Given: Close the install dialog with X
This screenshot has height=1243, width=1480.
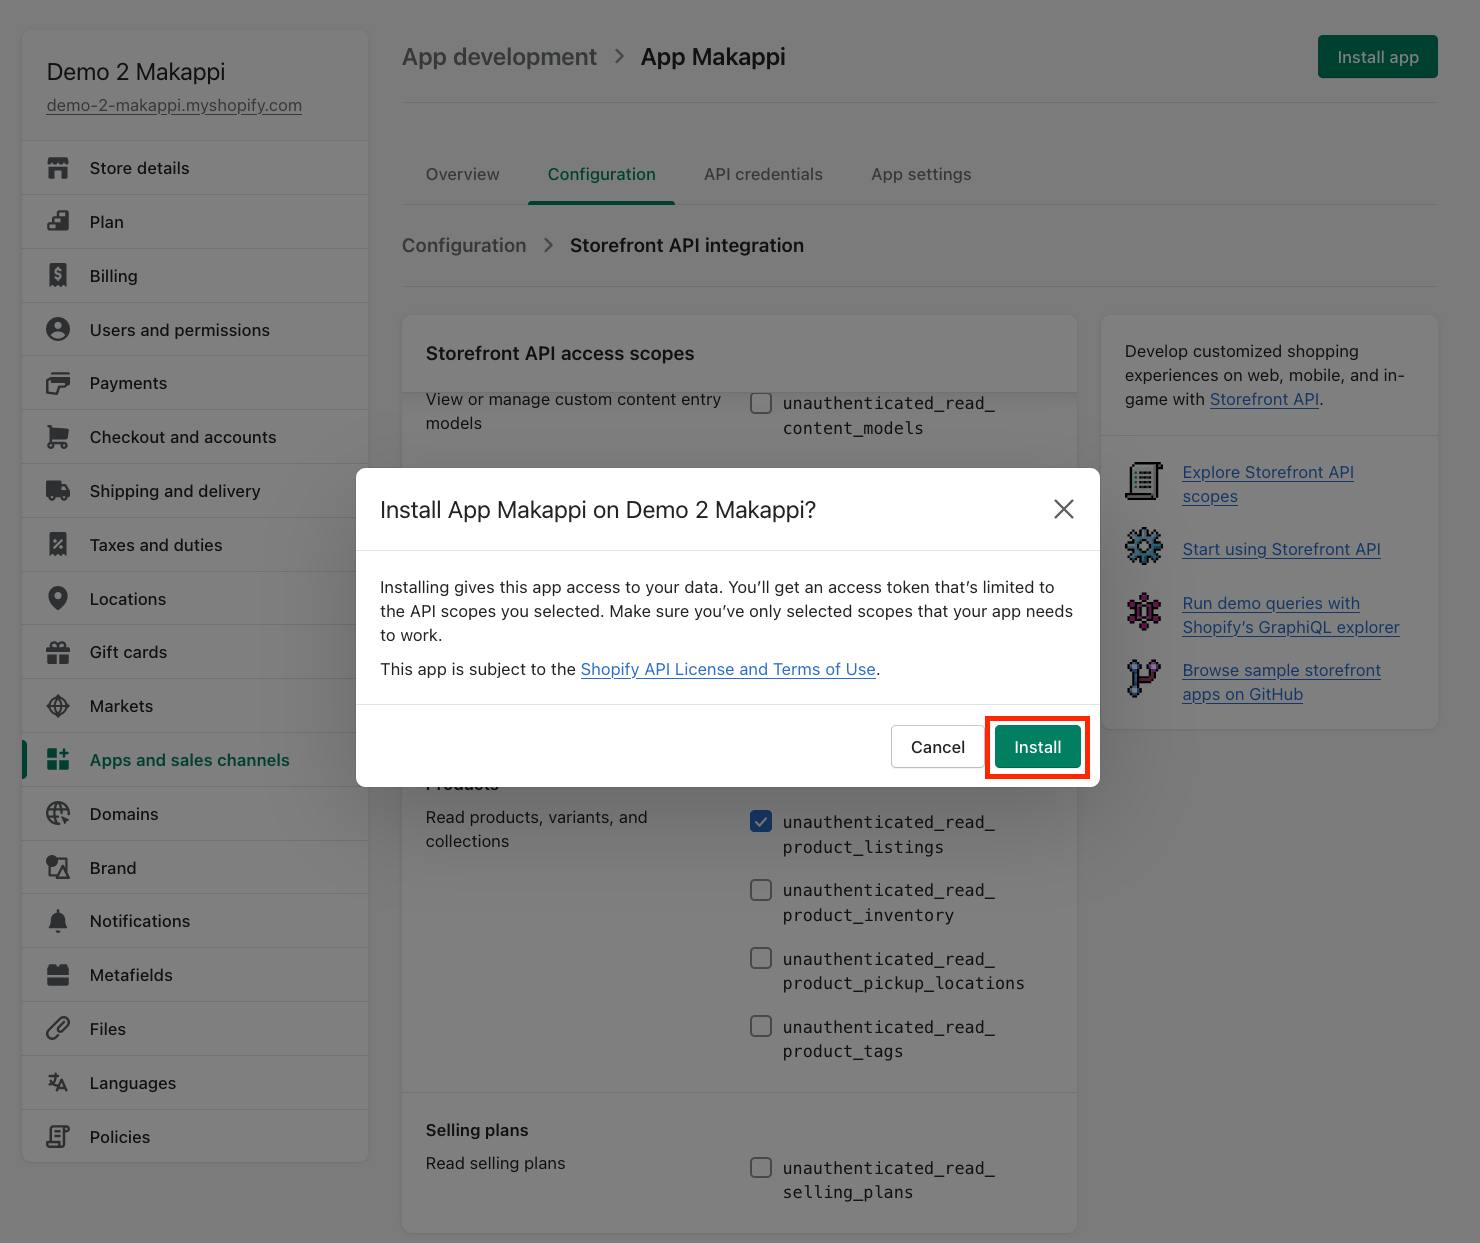Looking at the screenshot, I should click(x=1064, y=509).
